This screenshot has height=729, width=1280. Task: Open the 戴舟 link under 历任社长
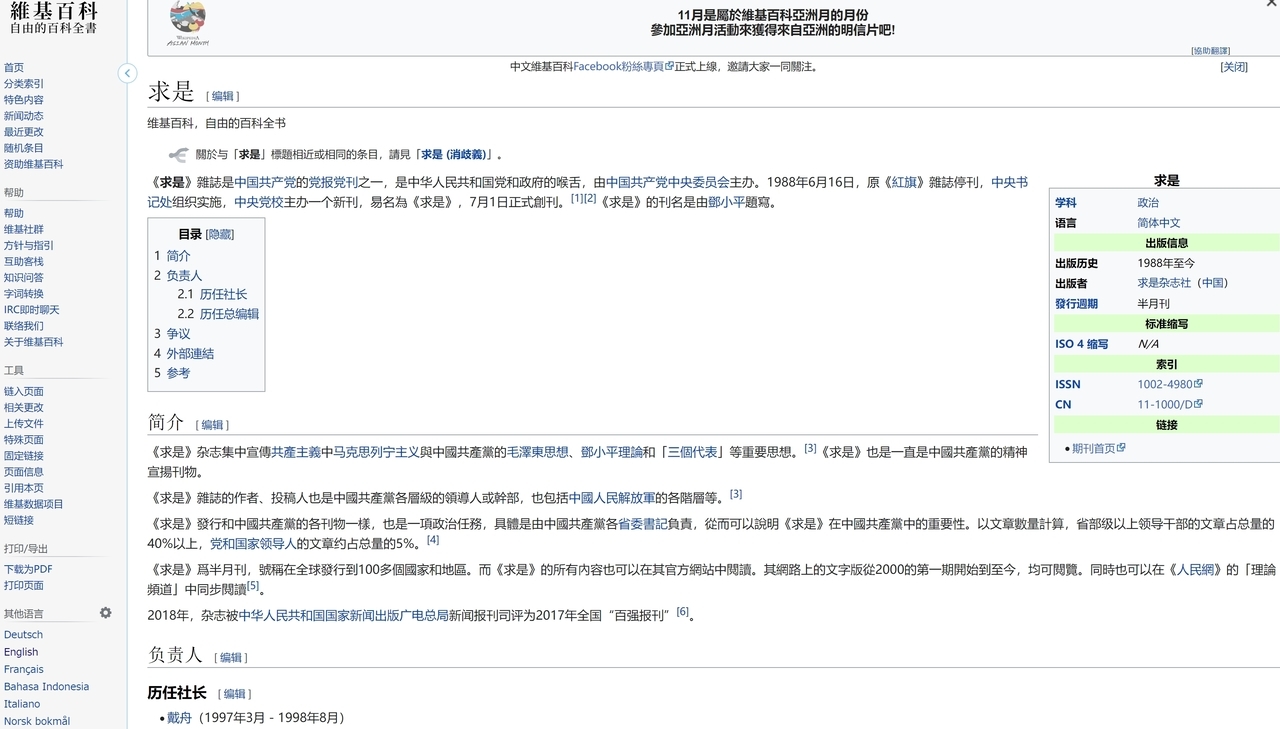point(179,717)
